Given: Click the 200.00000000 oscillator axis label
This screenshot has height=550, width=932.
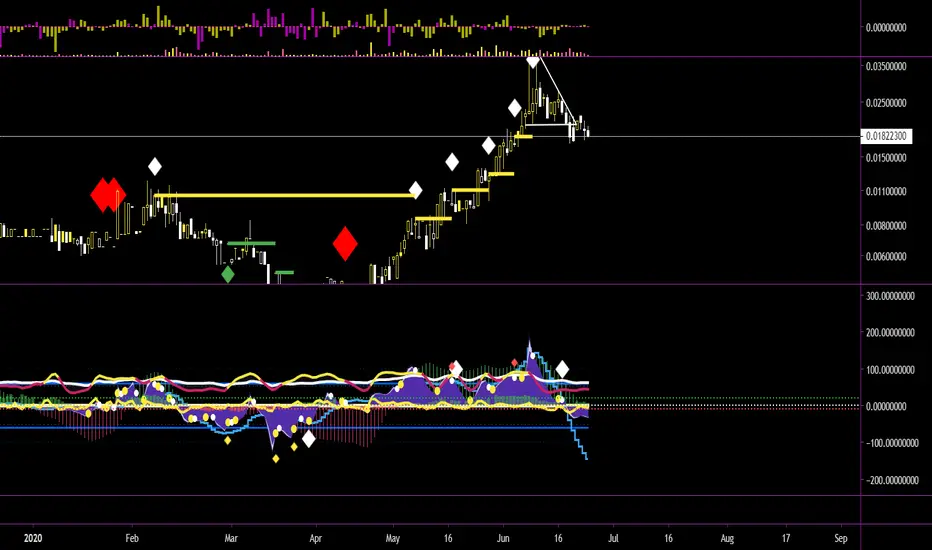Looking at the screenshot, I should tap(890, 333).
